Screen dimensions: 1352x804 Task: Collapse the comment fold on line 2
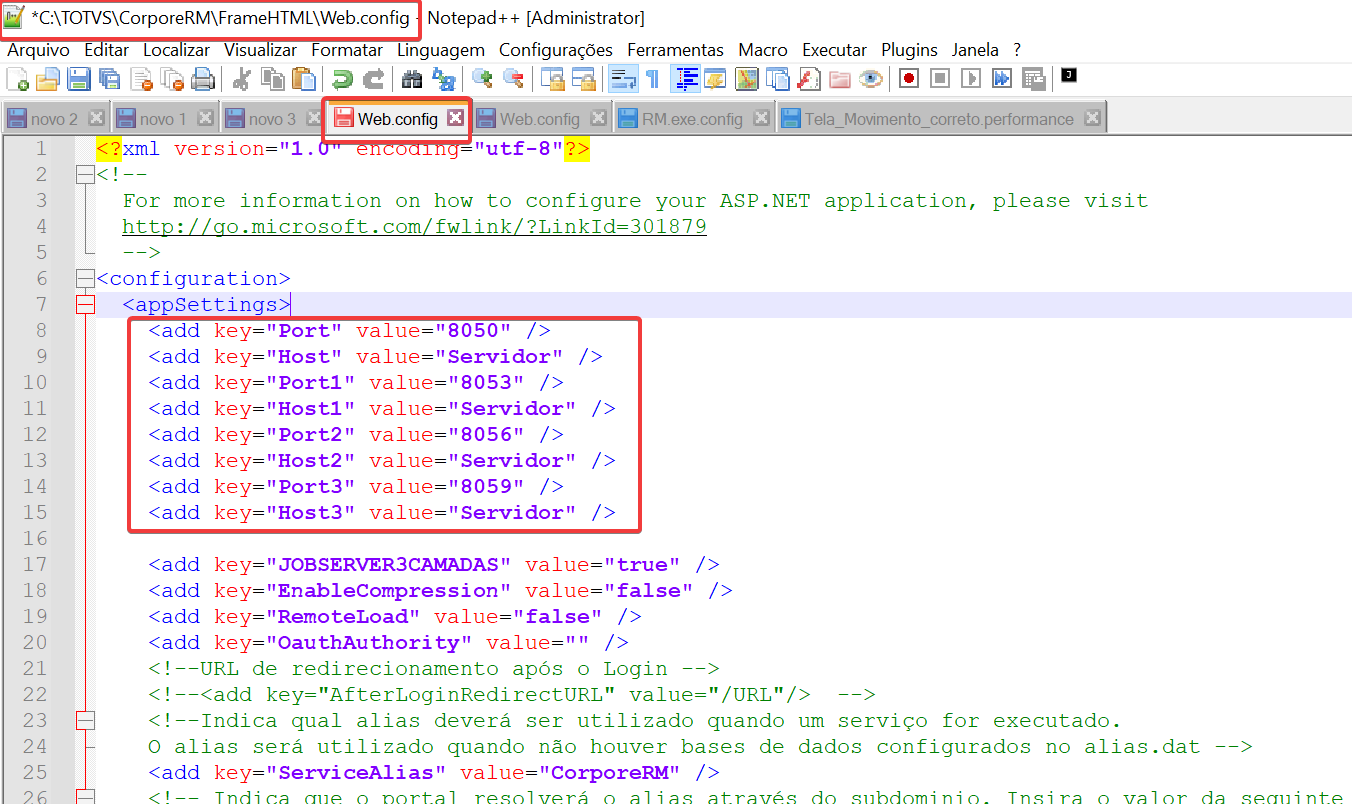click(85, 175)
